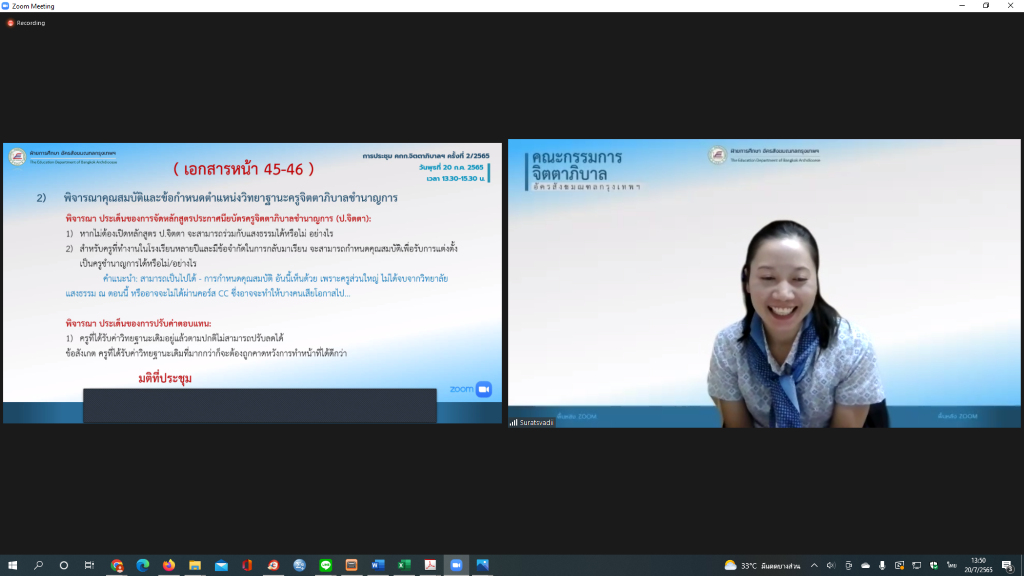Open the clock and calendar flyout
Screen dimensions: 1024x576
point(978,565)
